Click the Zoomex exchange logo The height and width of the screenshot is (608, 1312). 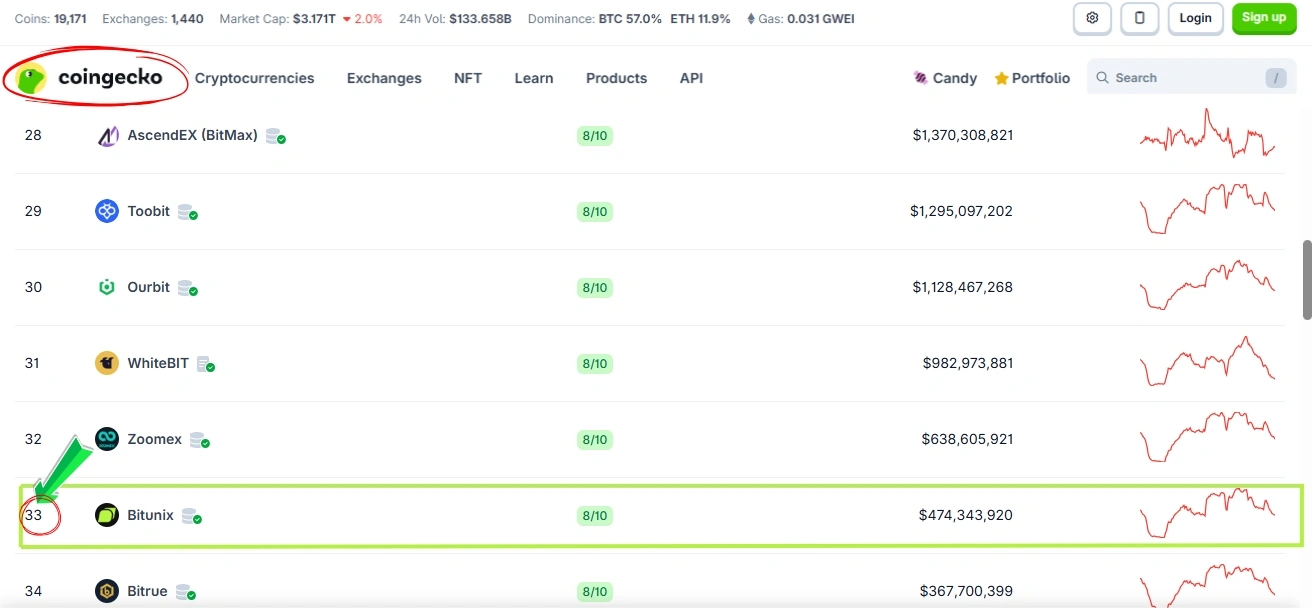(x=107, y=439)
